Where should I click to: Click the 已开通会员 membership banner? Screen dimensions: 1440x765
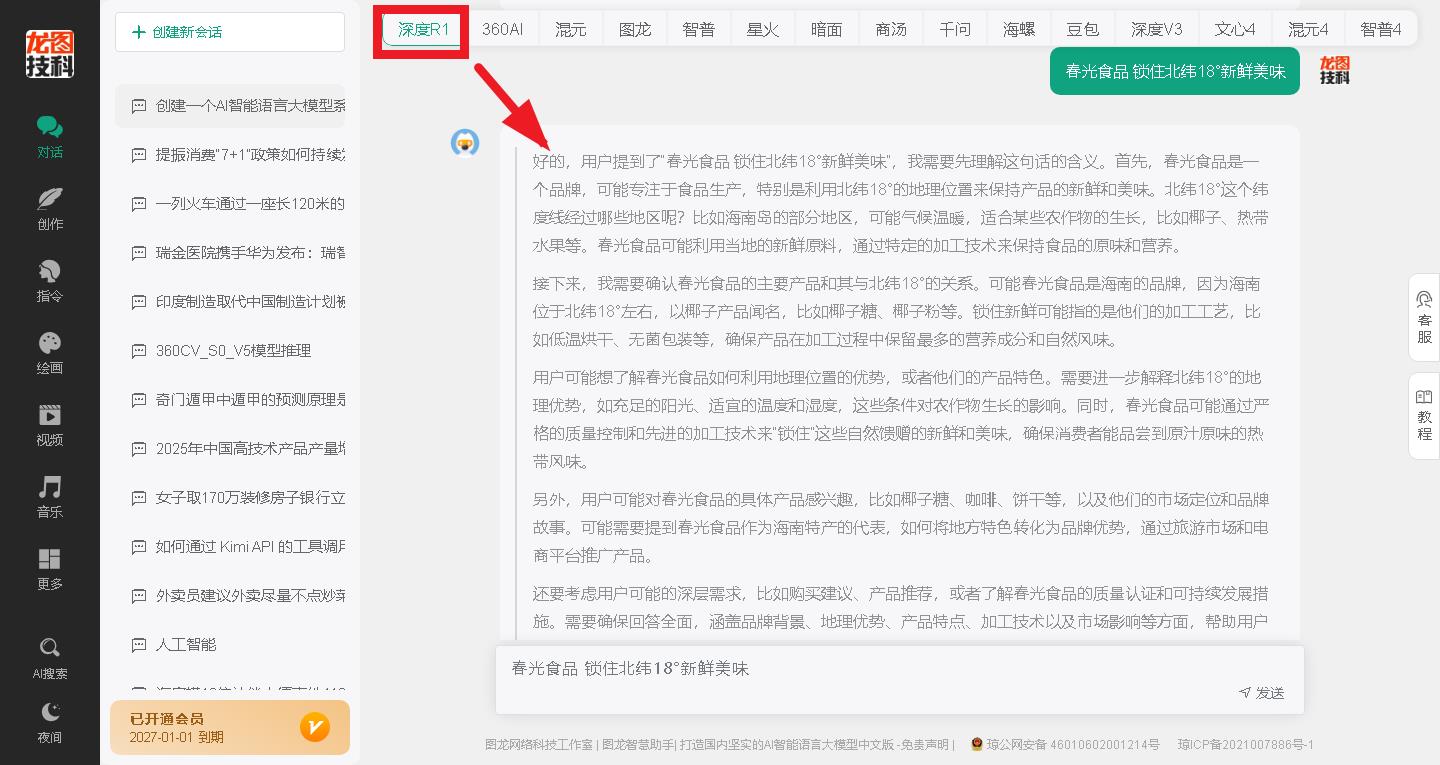[230, 727]
